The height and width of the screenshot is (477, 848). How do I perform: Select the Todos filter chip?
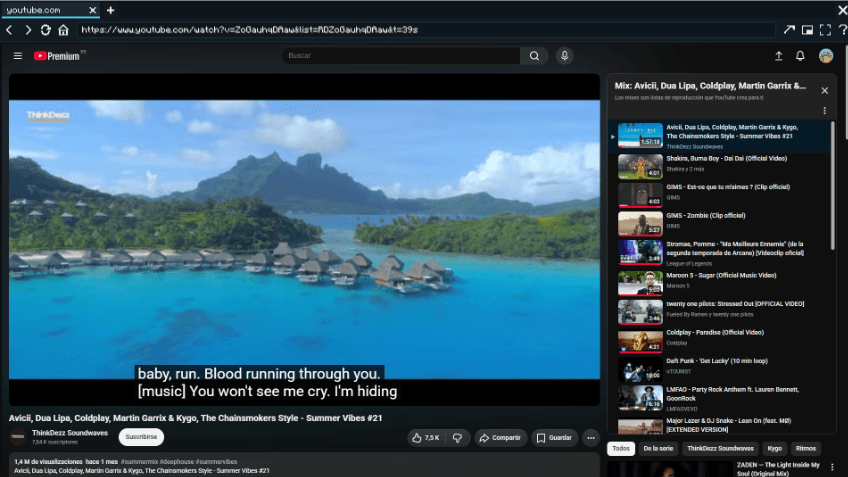point(620,449)
